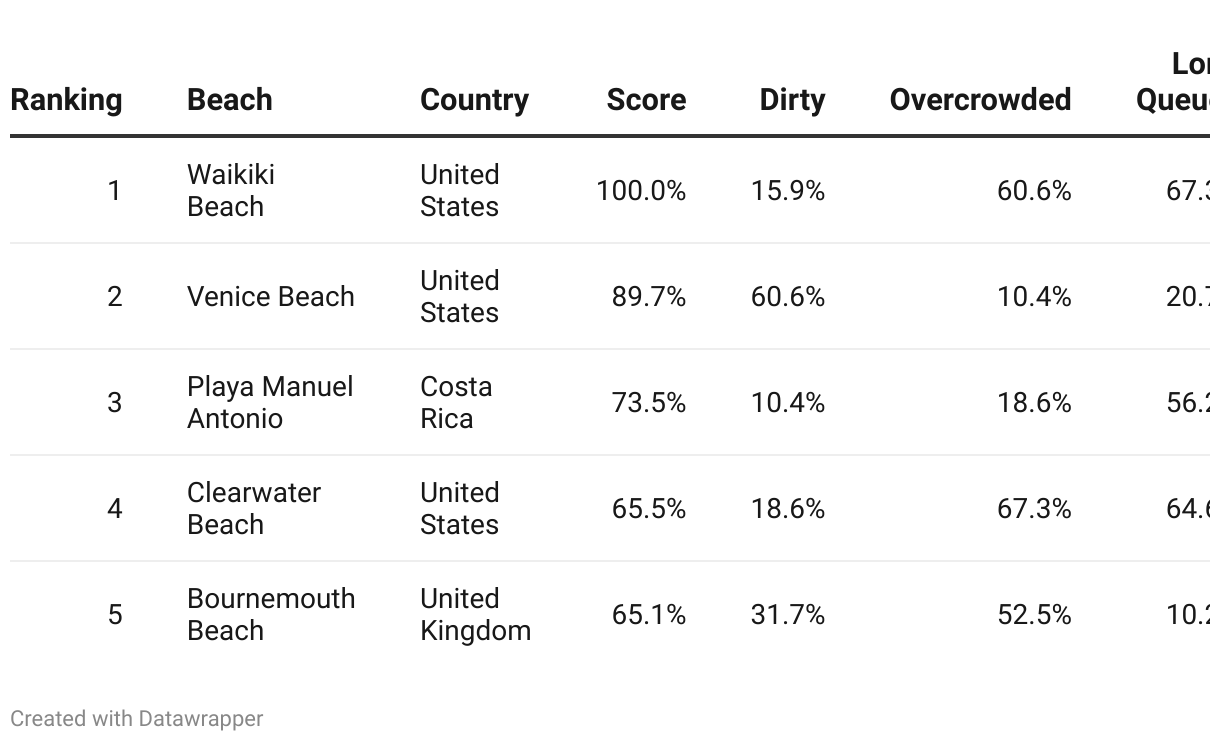The height and width of the screenshot is (742, 1220).
Task: Sort by the Beach column header
Action: [229, 100]
